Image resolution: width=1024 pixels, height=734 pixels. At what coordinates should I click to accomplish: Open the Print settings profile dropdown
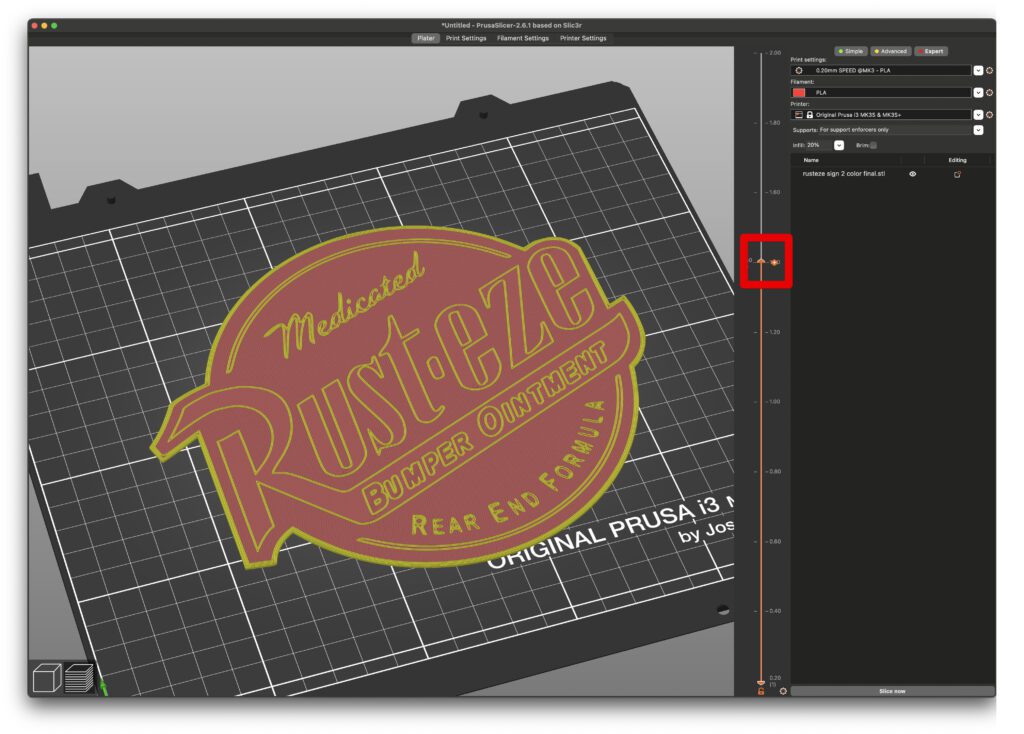tap(979, 70)
